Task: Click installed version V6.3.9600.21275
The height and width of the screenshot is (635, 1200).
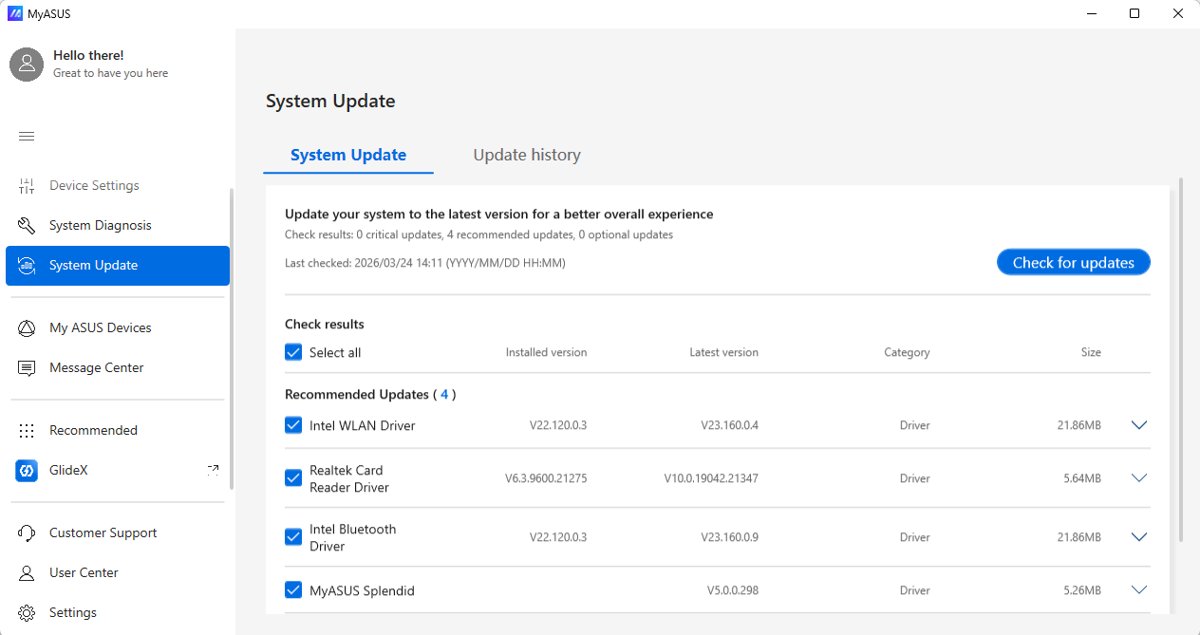Action: tap(546, 479)
